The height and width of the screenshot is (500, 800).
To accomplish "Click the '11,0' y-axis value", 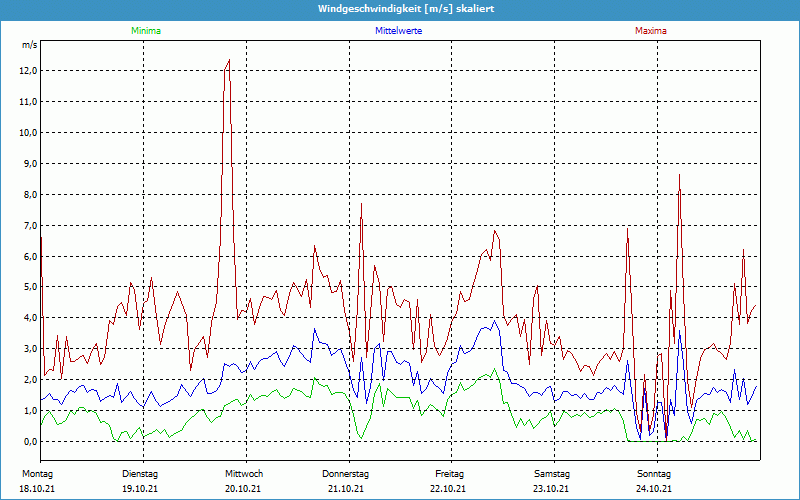I will coord(28,102).
